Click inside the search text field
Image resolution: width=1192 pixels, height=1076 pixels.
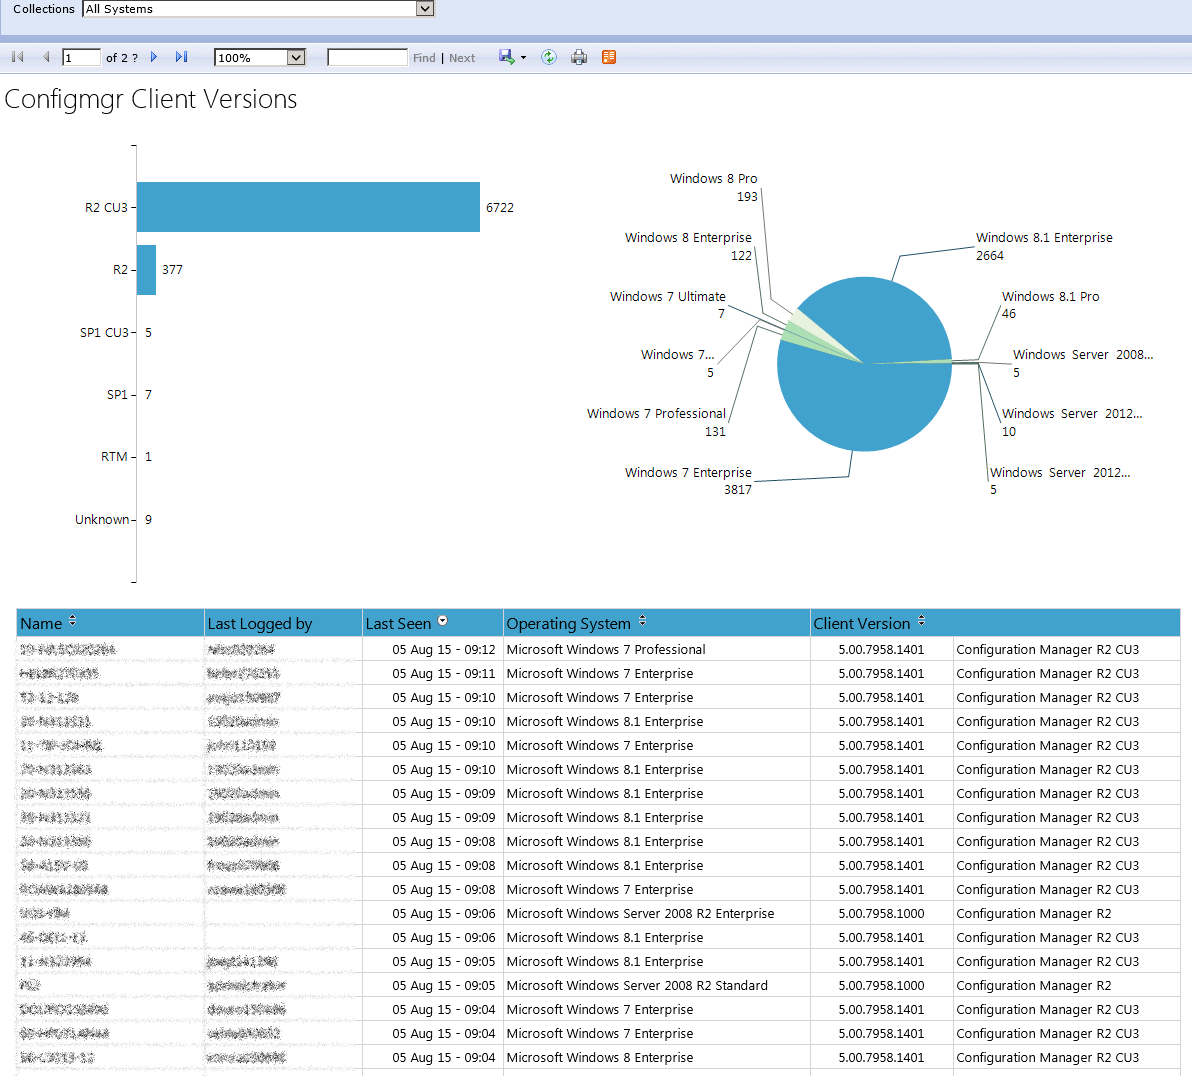(367, 57)
